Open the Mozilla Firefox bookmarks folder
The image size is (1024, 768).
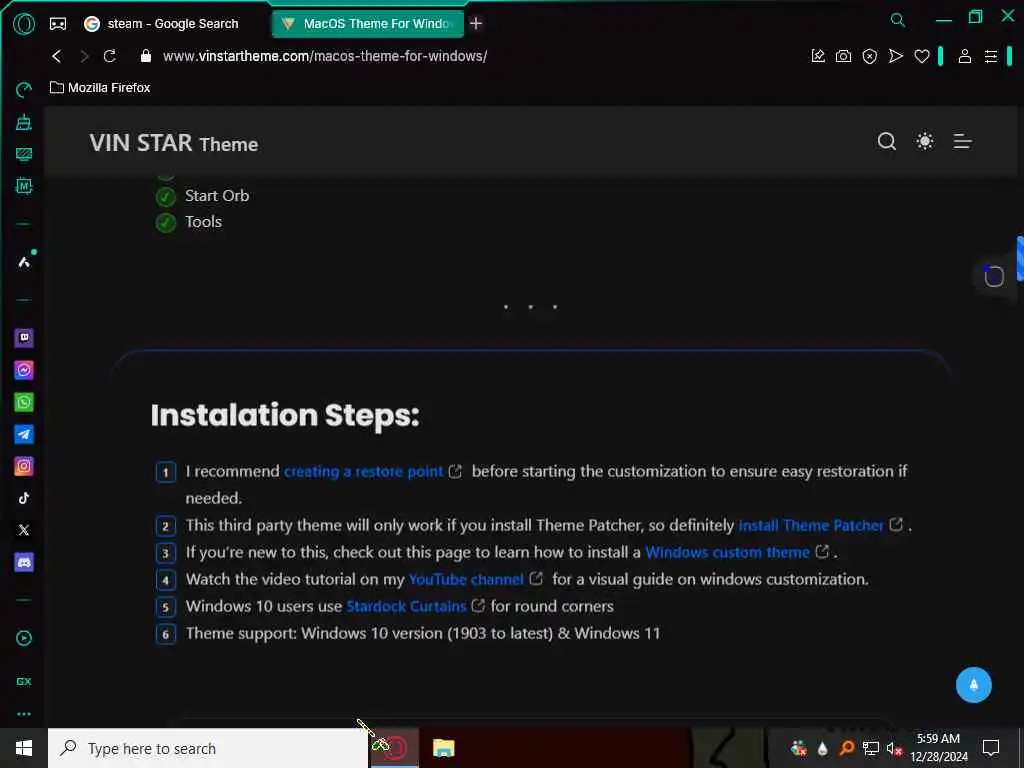(100, 88)
